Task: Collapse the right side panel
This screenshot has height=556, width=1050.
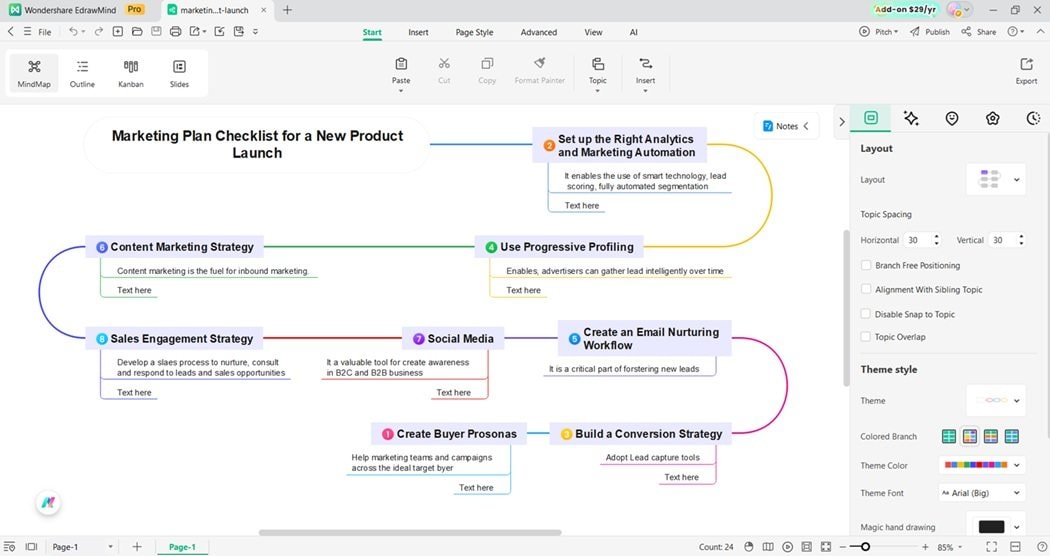Action: (x=842, y=122)
